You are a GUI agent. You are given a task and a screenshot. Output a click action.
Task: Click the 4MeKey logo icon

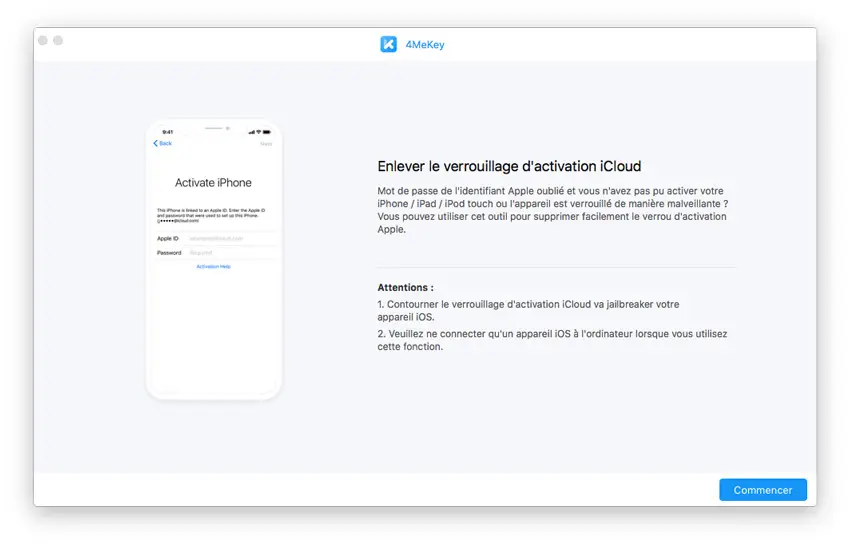click(x=388, y=44)
